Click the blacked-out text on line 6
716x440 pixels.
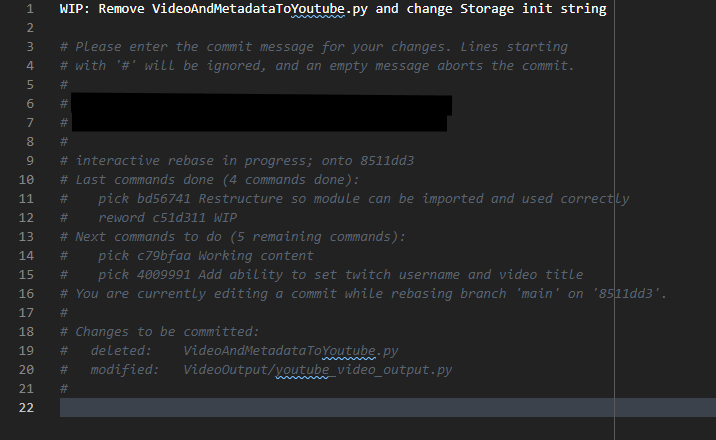click(x=262, y=105)
